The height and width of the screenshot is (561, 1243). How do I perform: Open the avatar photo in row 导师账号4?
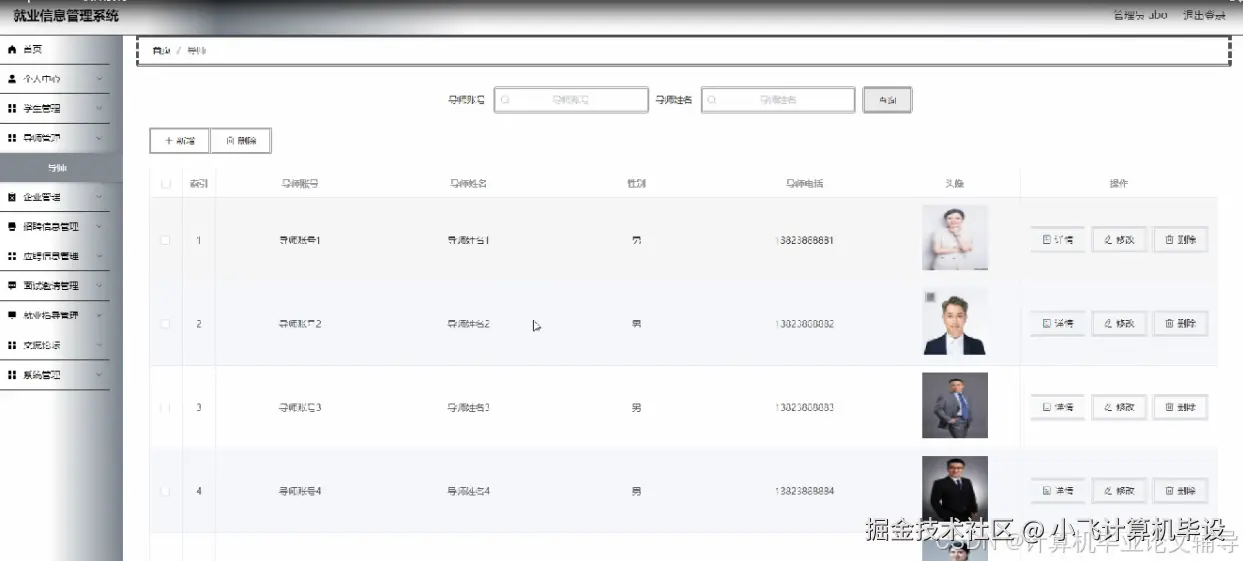pyautogui.click(x=954, y=489)
